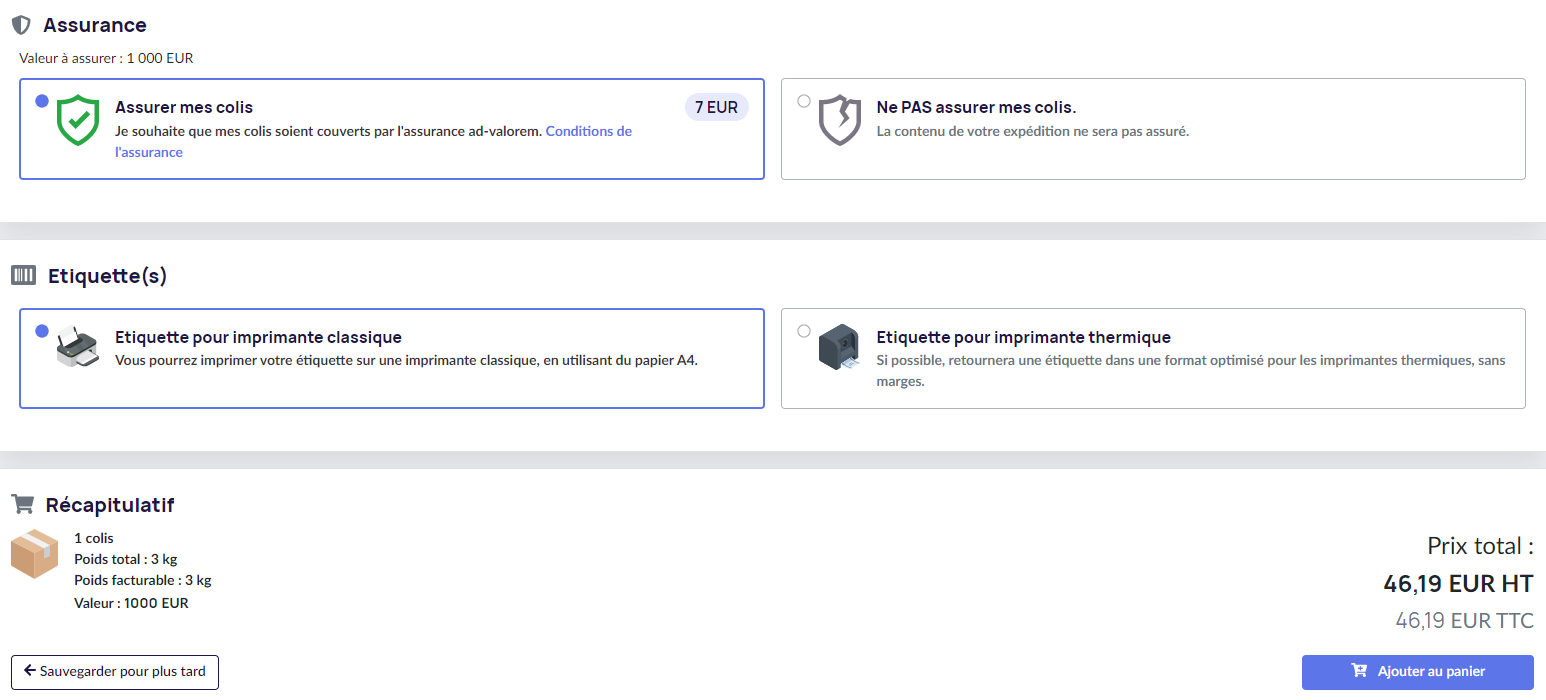Click the broken grey shield icon
The image size is (1546, 700).
coord(839,121)
